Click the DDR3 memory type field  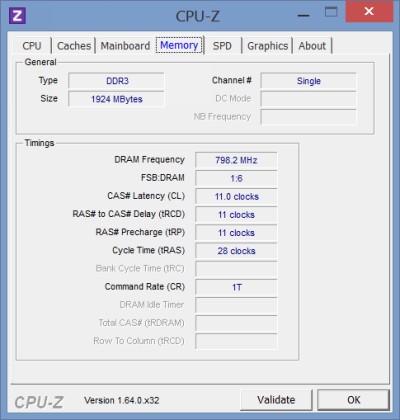(x=116, y=81)
